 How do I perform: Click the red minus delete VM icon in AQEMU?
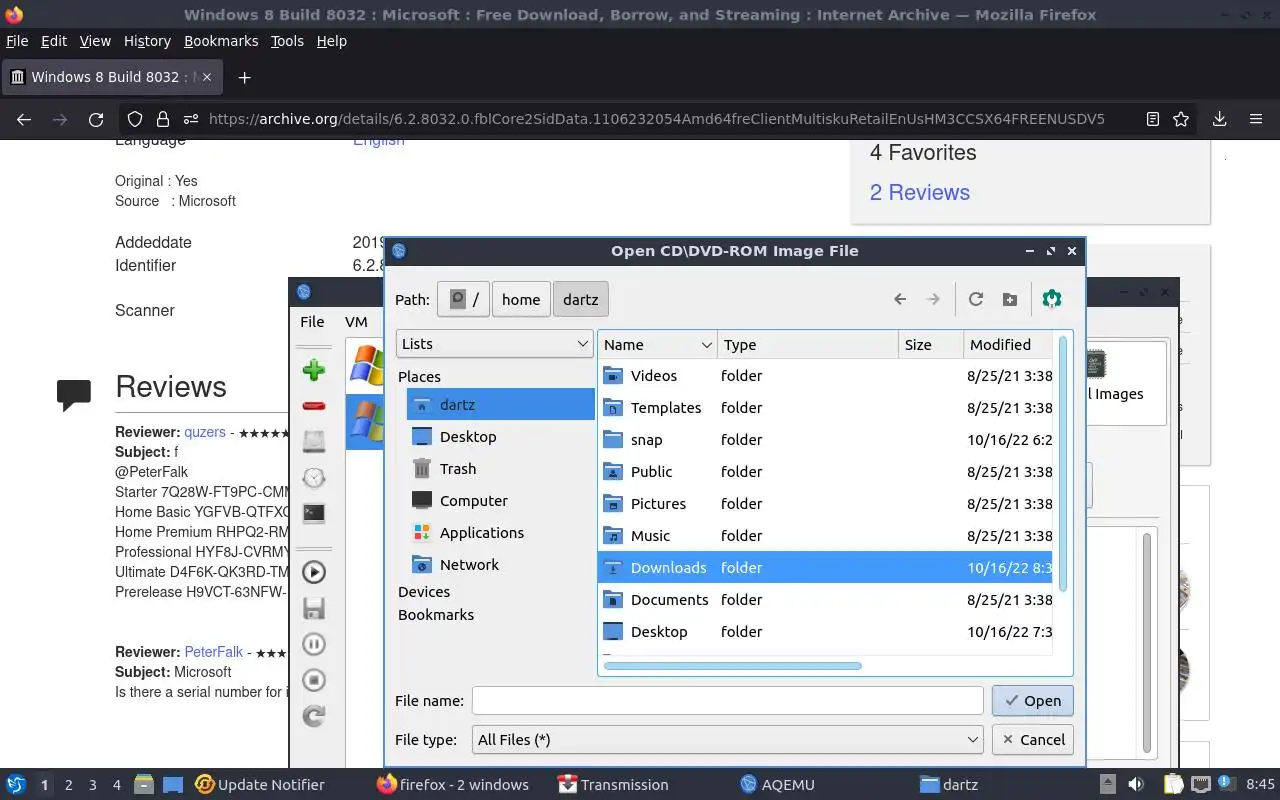[314, 406]
